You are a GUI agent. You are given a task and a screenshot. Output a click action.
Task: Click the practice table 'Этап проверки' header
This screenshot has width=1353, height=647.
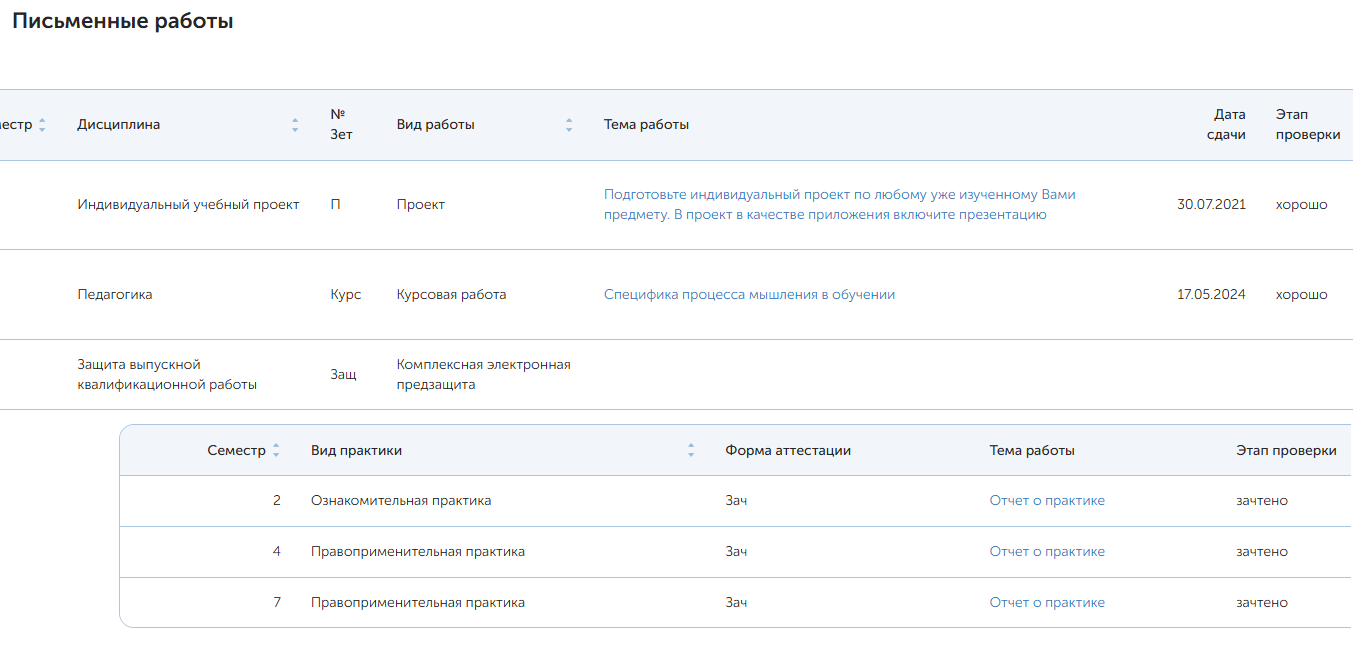pyautogui.click(x=1286, y=451)
